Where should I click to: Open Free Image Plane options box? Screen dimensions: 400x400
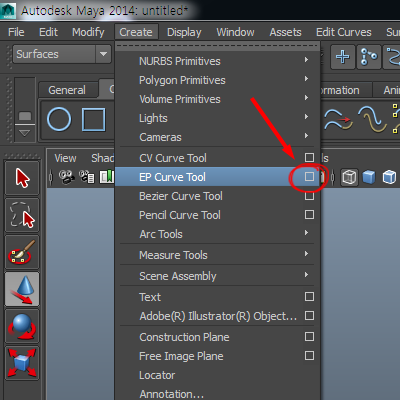(309, 356)
